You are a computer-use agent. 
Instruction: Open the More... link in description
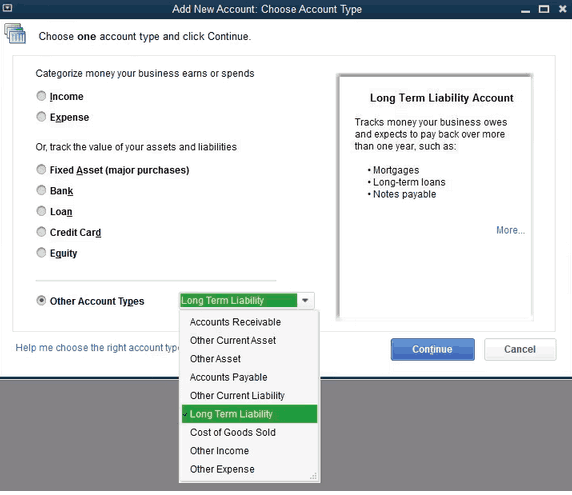point(510,230)
